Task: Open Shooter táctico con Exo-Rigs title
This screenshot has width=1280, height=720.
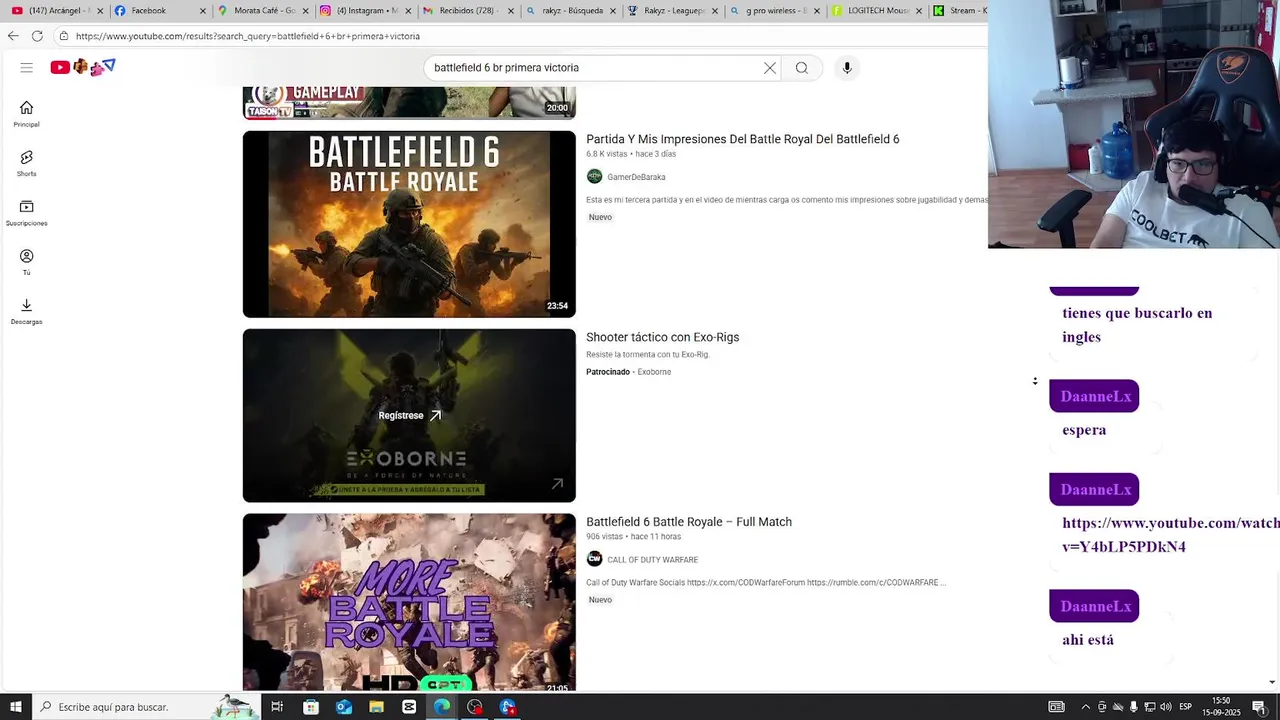Action: [x=662, y=337]
